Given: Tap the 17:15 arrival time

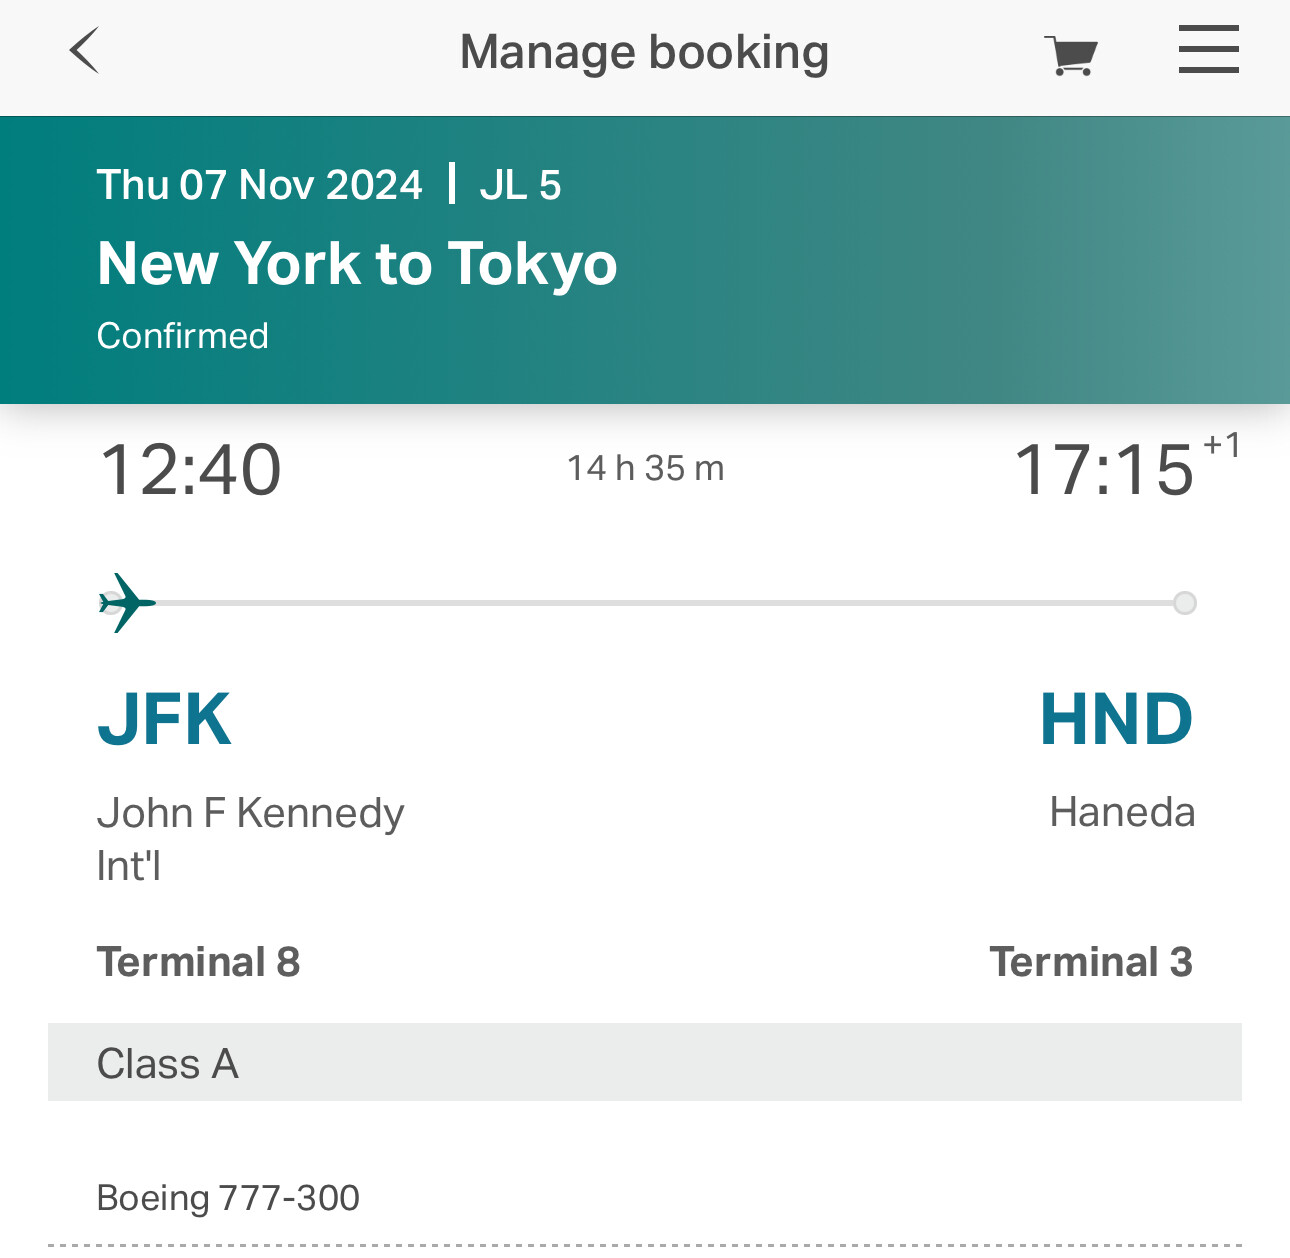Looking at the screenshot, I should pos(1104,470).
